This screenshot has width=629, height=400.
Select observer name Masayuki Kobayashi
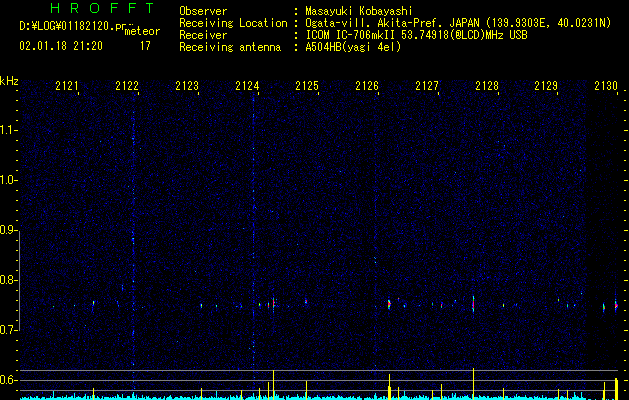(359, 11)
